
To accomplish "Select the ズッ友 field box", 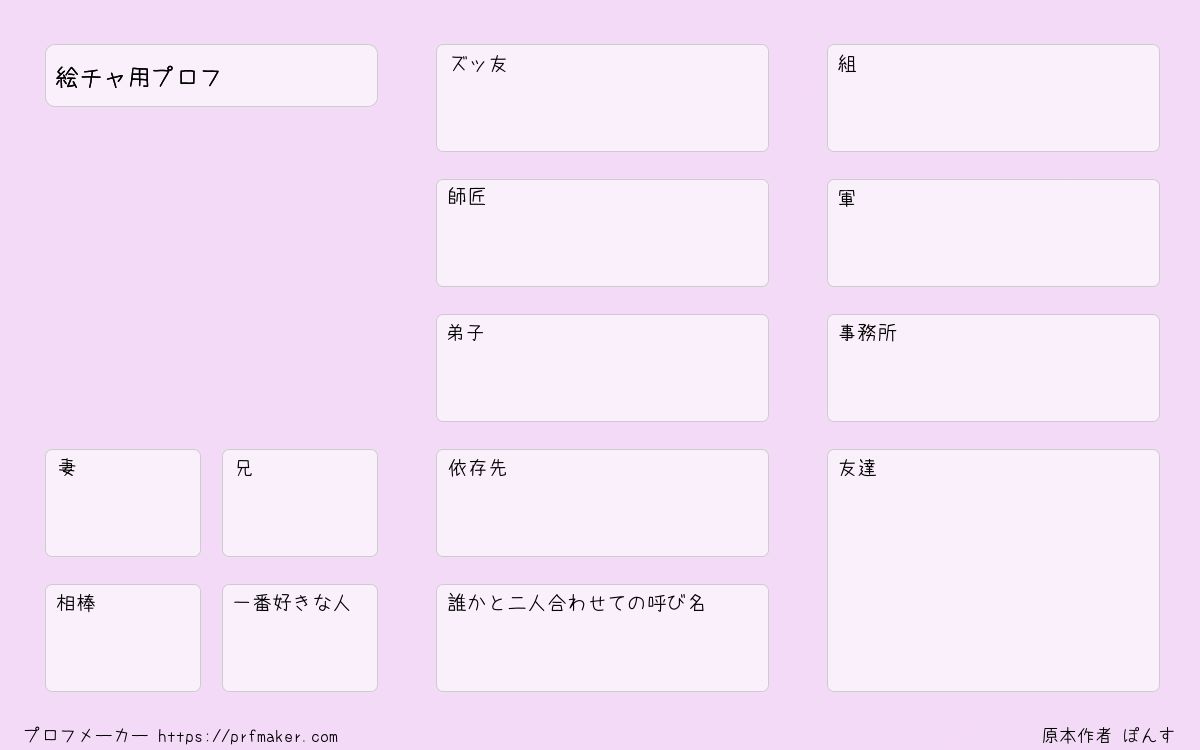I will [x=602, y=98].
